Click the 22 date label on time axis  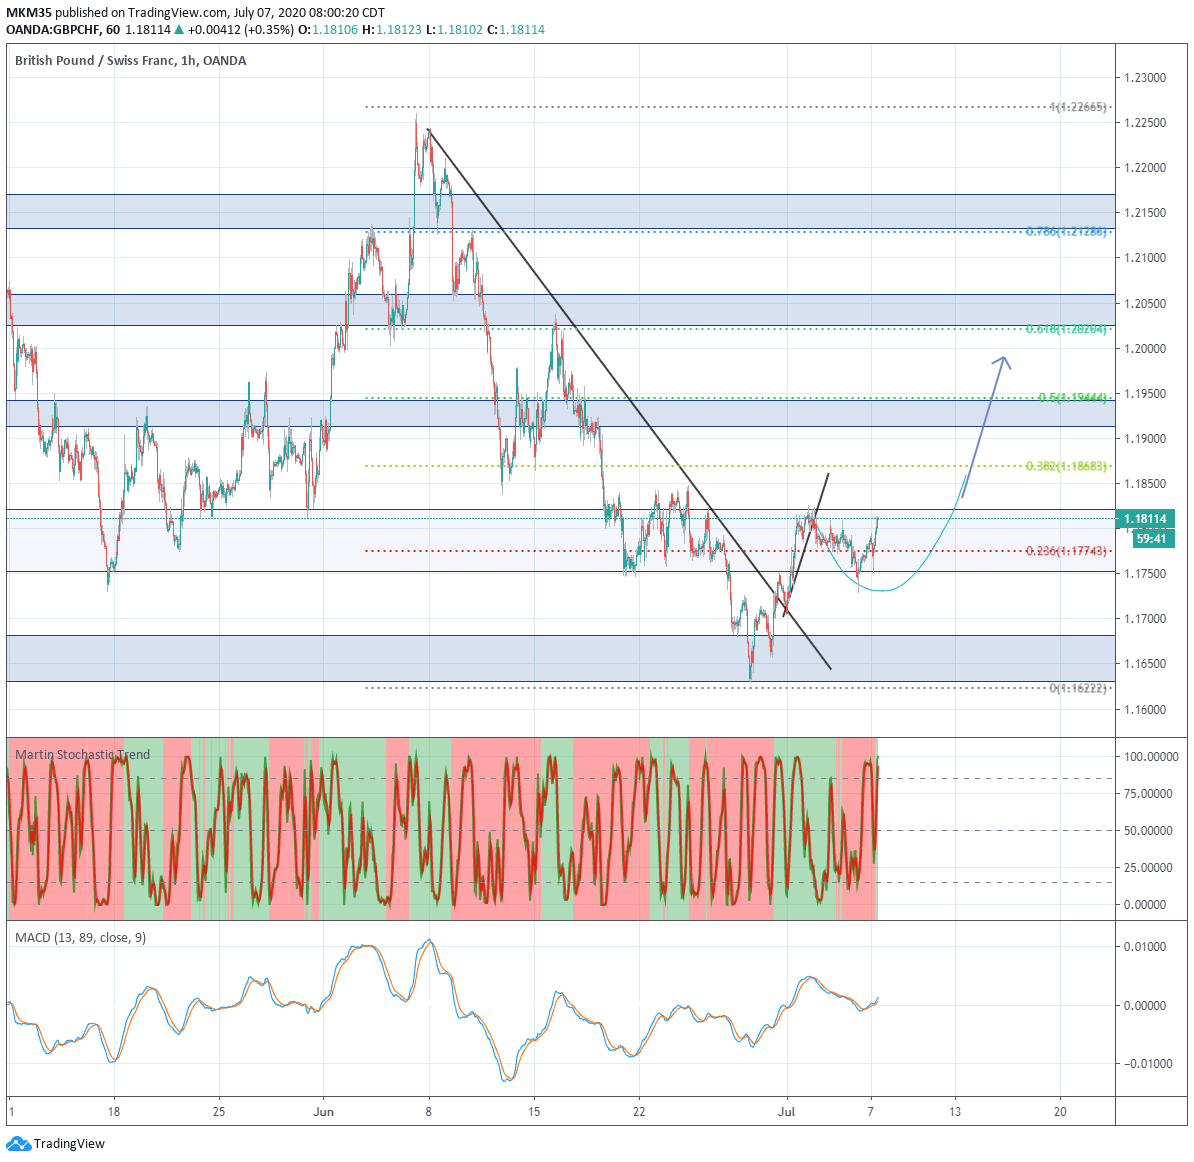pos(639,1112)
